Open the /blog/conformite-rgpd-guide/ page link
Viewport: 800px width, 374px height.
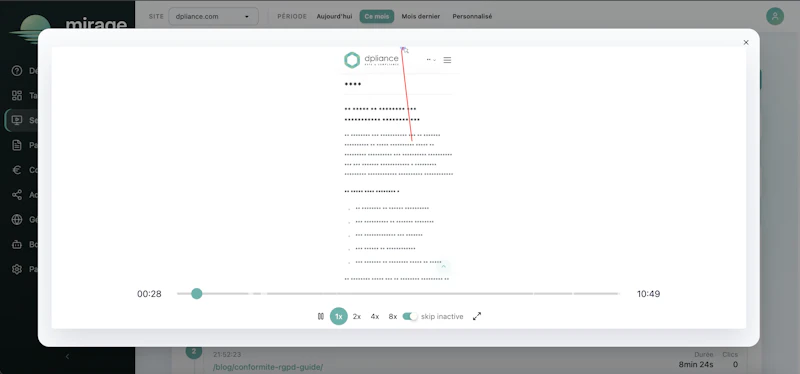pos(268,367)
